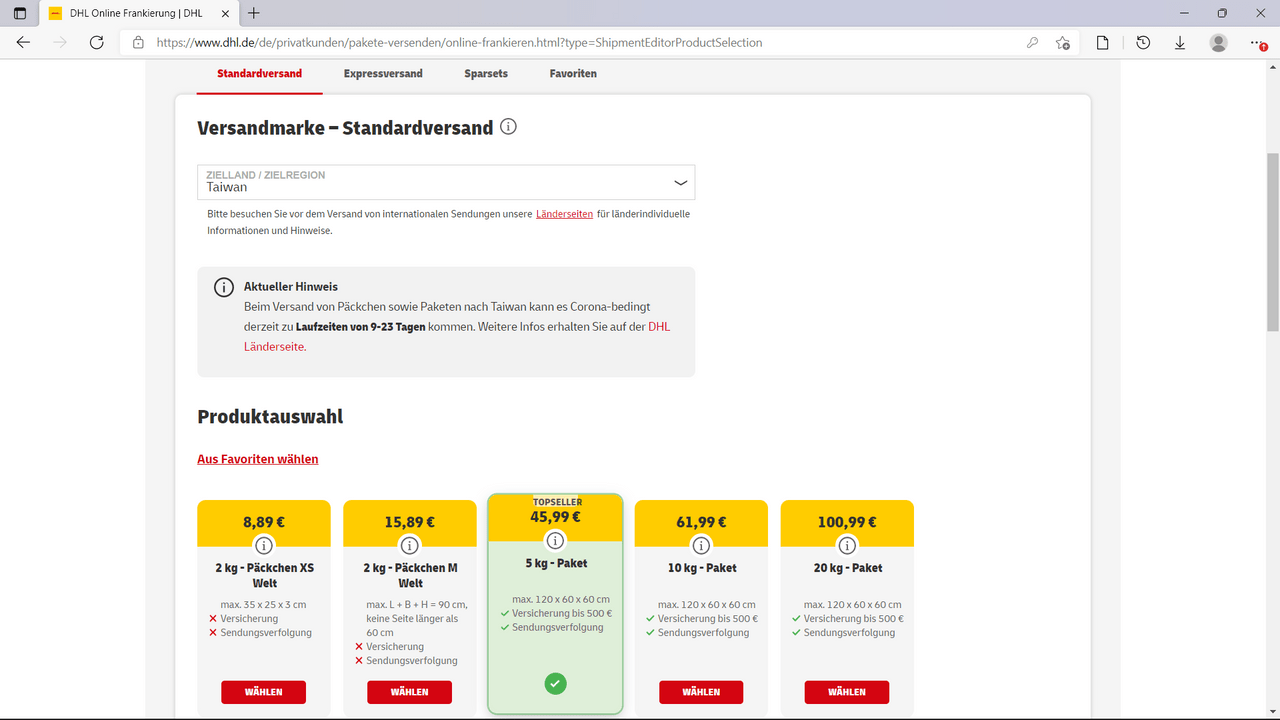Viewport: 1280px width, 720px height.
Task: Click the 15,89 € price header
Action: point(410,522)
